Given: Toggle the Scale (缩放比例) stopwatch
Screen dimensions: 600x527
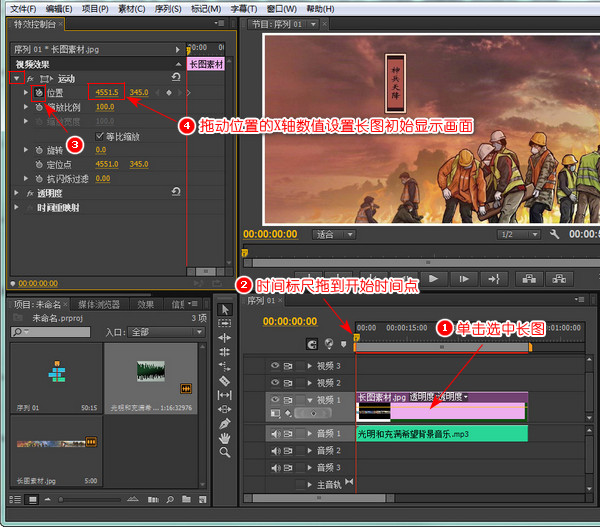Looking at the screenshot, I should click(x=39, y=107).
